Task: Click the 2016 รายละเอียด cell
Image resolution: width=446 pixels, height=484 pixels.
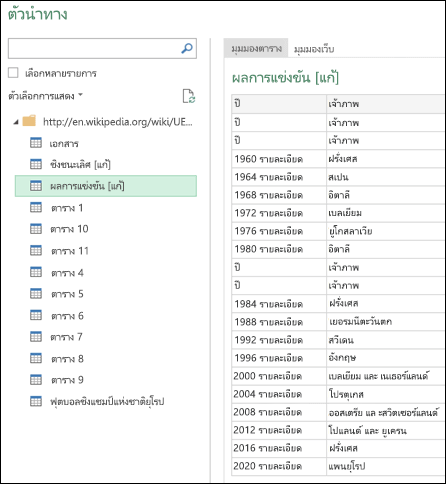Action: [x=279, y=448]
